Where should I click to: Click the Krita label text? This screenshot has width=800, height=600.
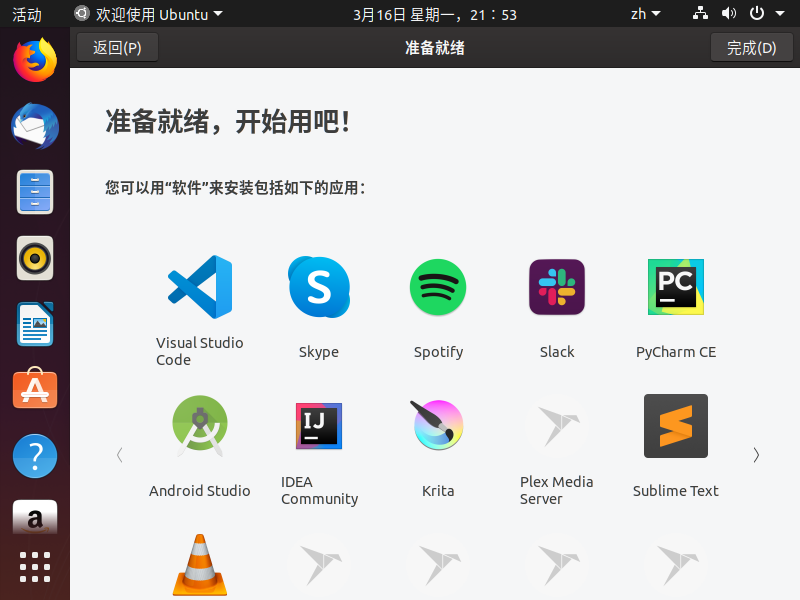click(438, 490)
